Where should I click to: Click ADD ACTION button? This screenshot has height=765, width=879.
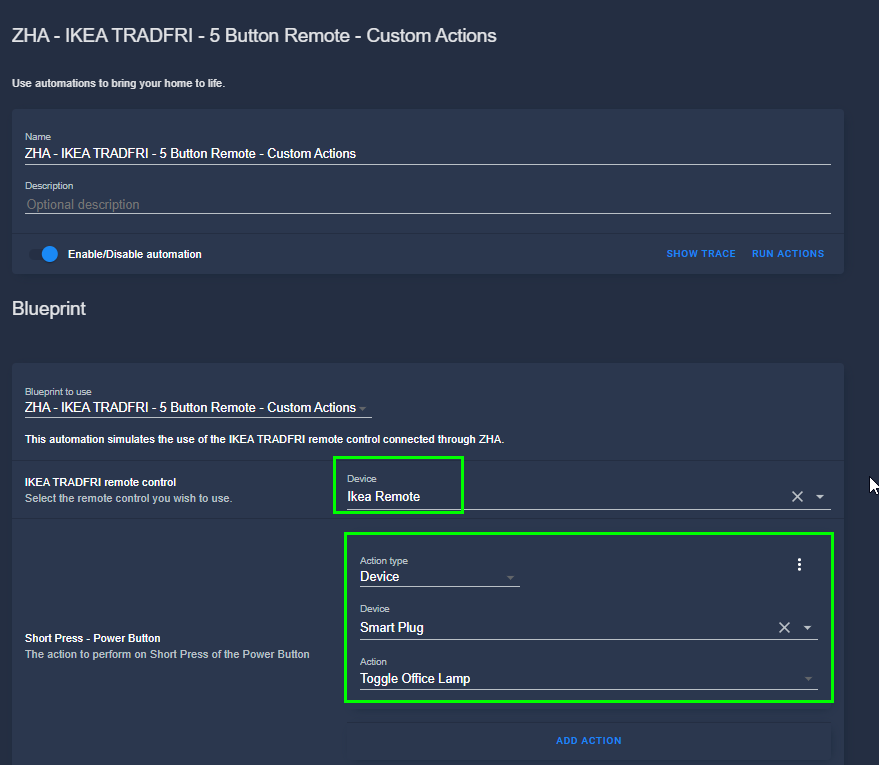click(589, 740)
